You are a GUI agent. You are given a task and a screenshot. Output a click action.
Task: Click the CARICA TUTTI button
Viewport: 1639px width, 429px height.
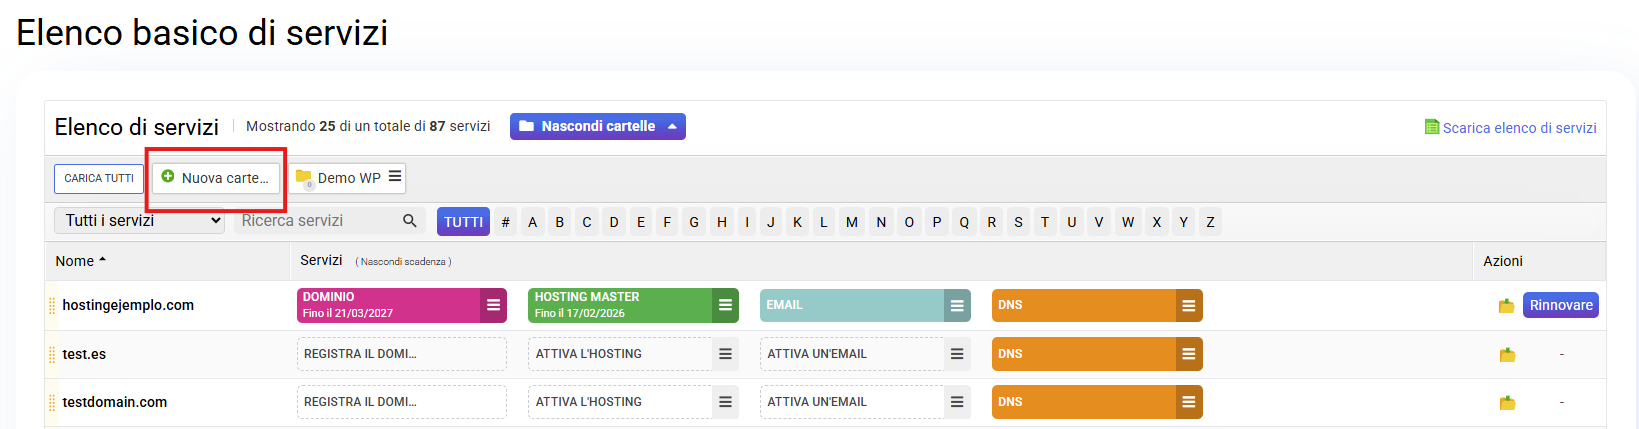(99, 179)
